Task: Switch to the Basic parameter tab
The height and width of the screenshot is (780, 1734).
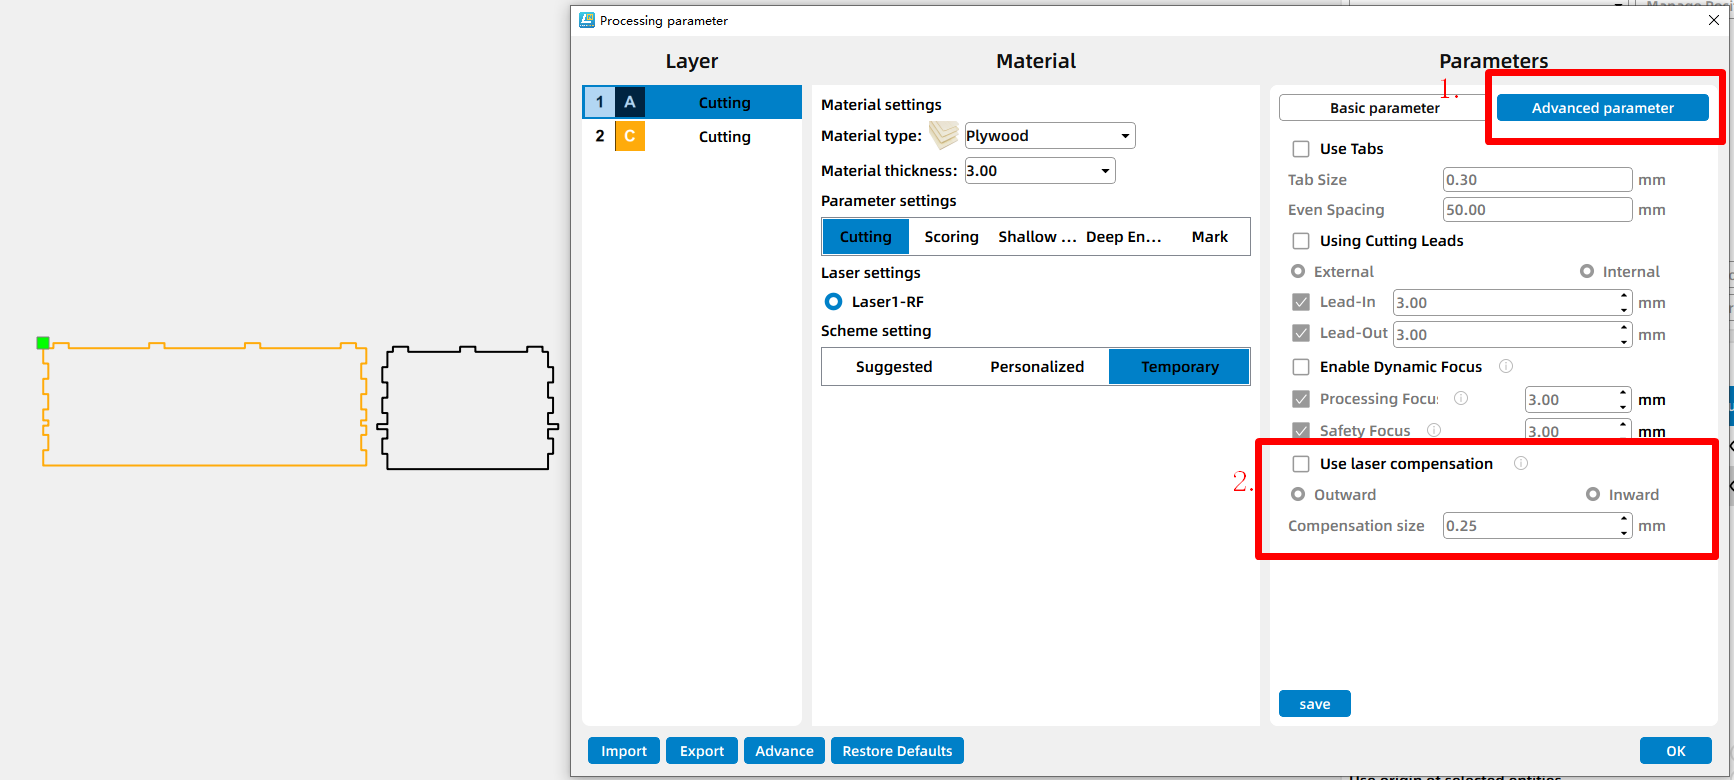Action: [x=1385, y=108]
